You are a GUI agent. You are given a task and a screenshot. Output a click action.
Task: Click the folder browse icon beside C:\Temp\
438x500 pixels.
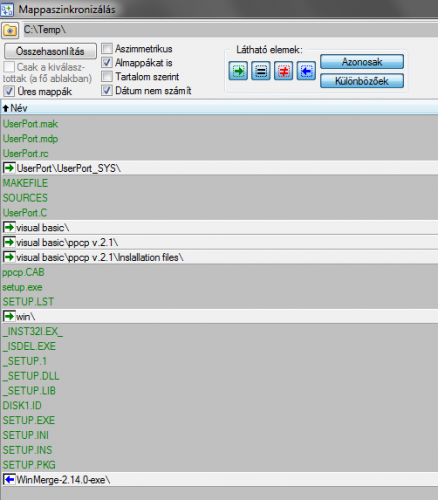point(10,30)
